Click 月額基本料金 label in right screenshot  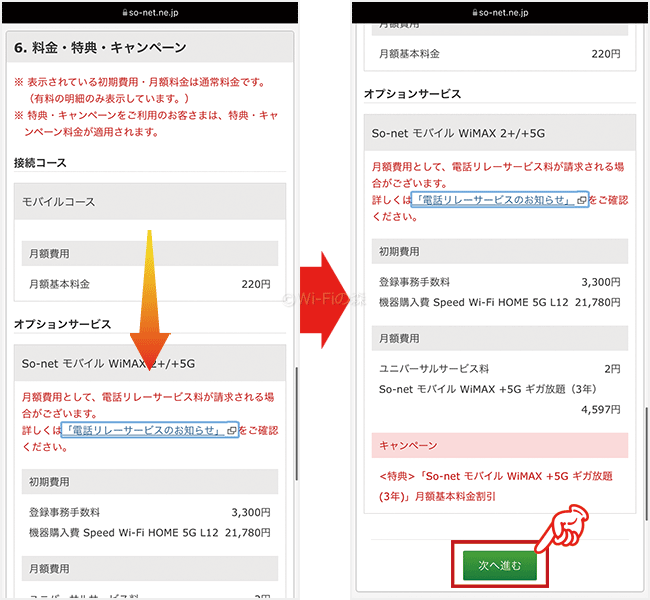click(x=409, y=54)
